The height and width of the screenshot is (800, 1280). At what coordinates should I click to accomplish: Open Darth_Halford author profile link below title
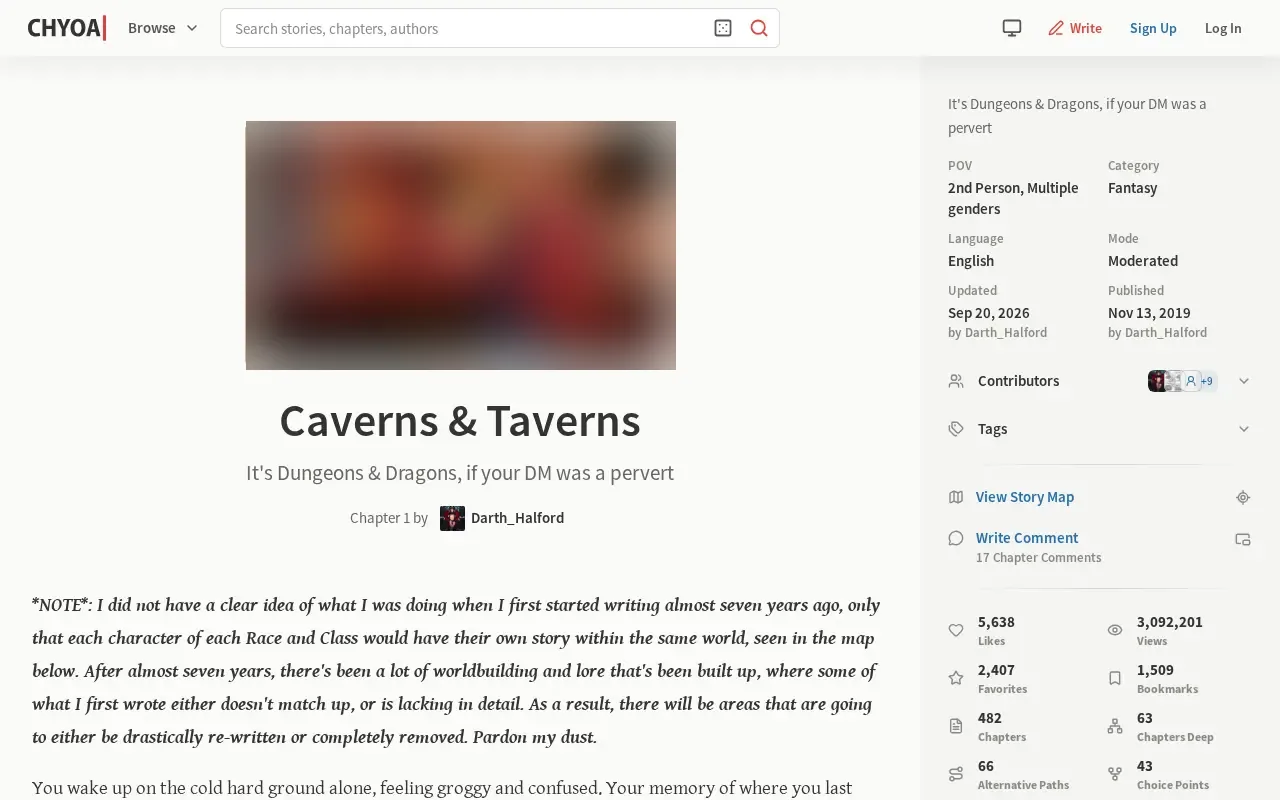[x=517, y=518]
